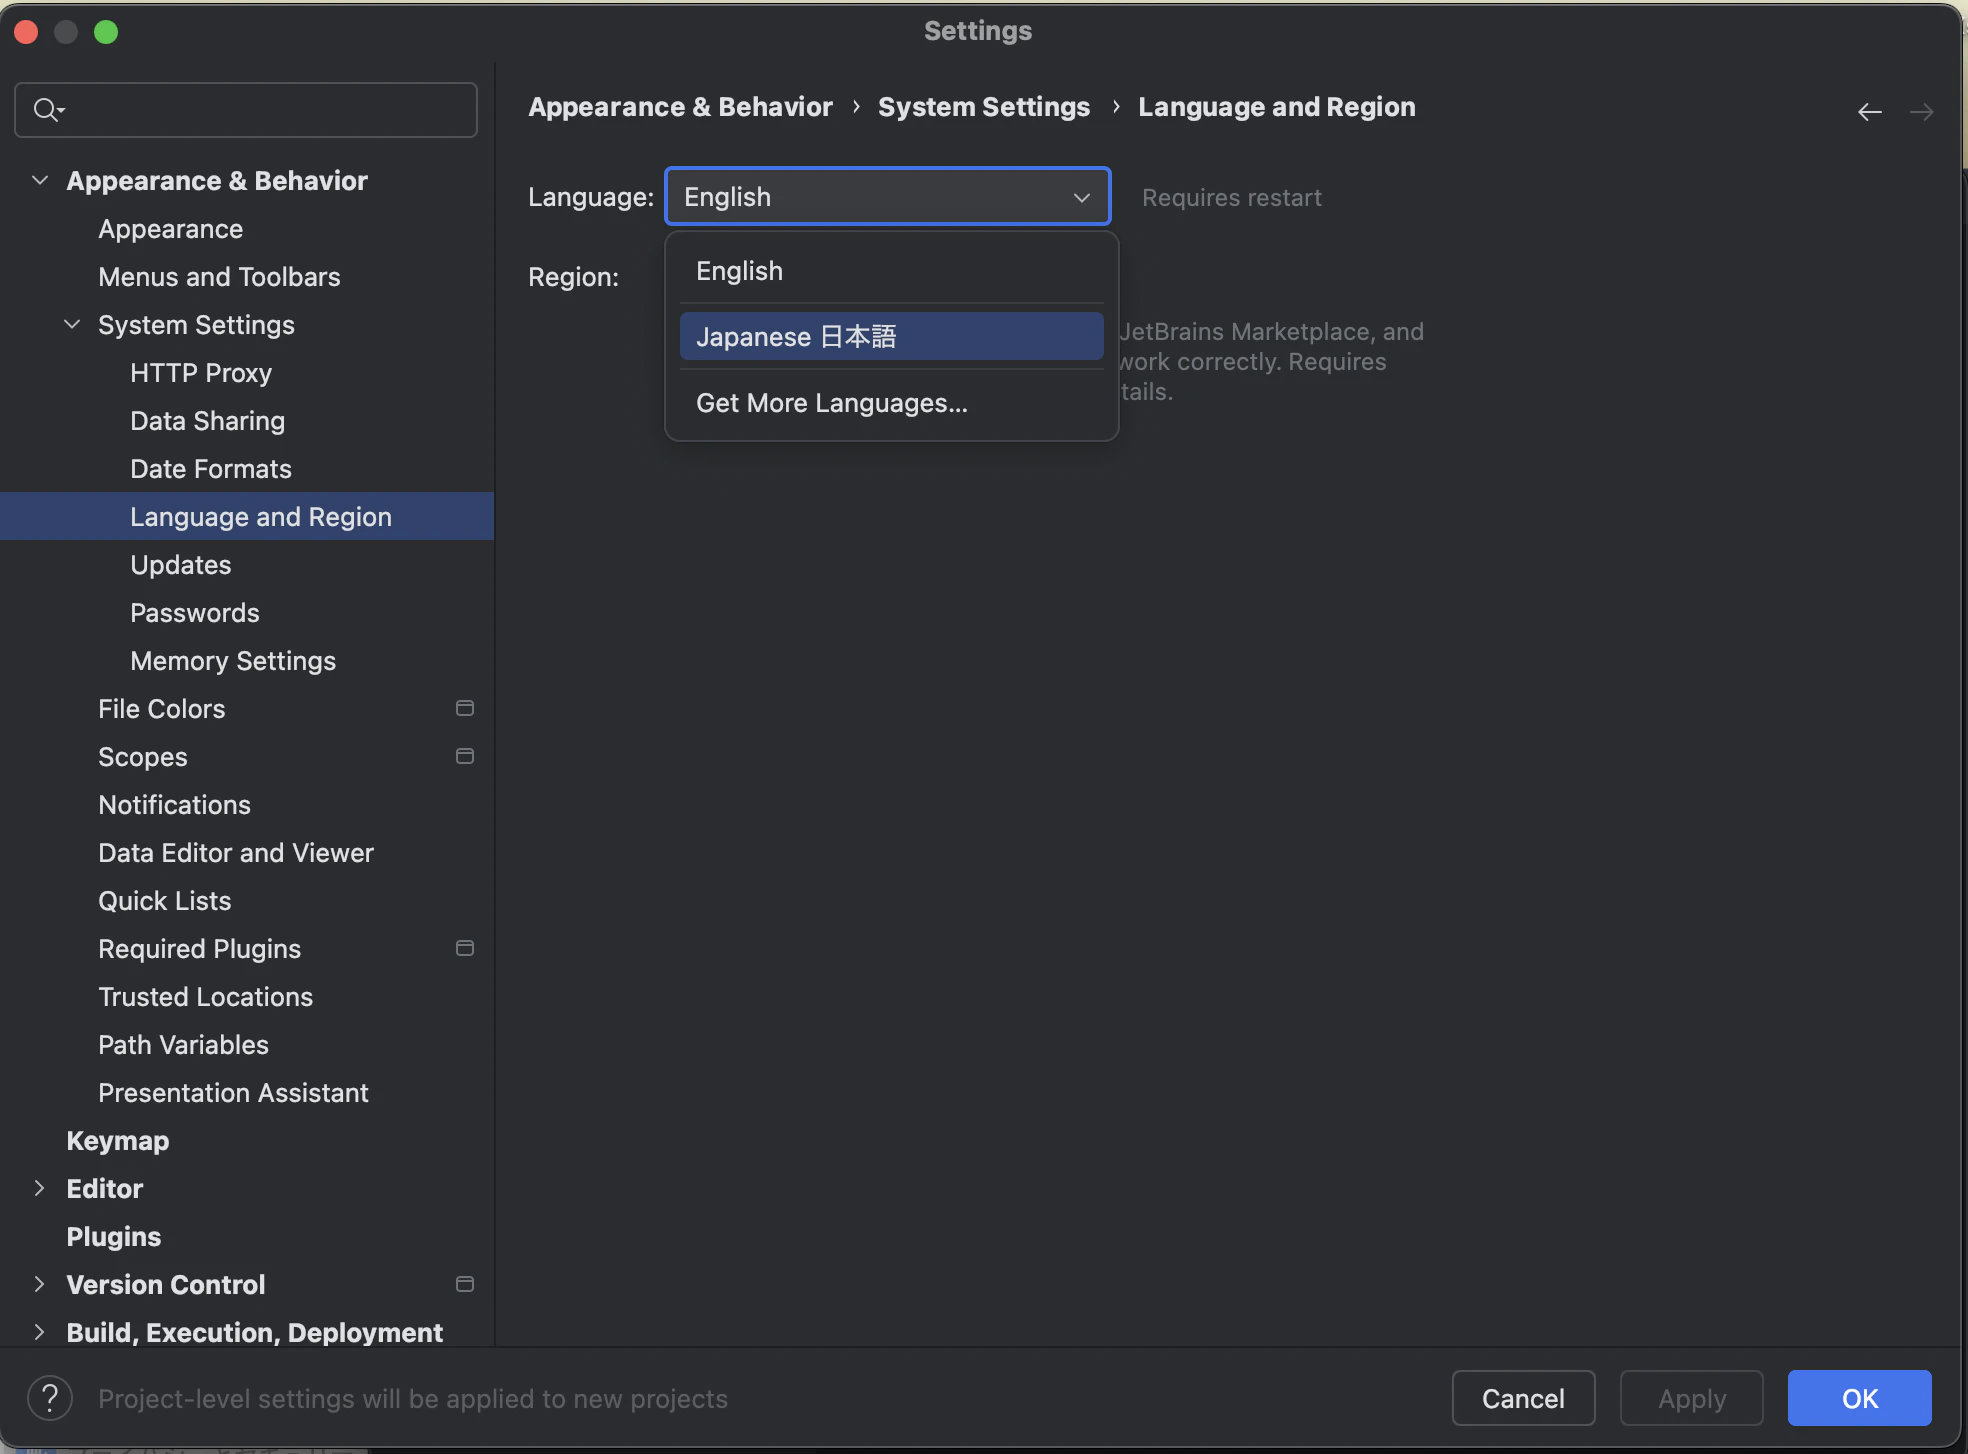Click the help question mark icon
The height and width of the screenshot is (1454, 1968).
tap(50, 1398)
